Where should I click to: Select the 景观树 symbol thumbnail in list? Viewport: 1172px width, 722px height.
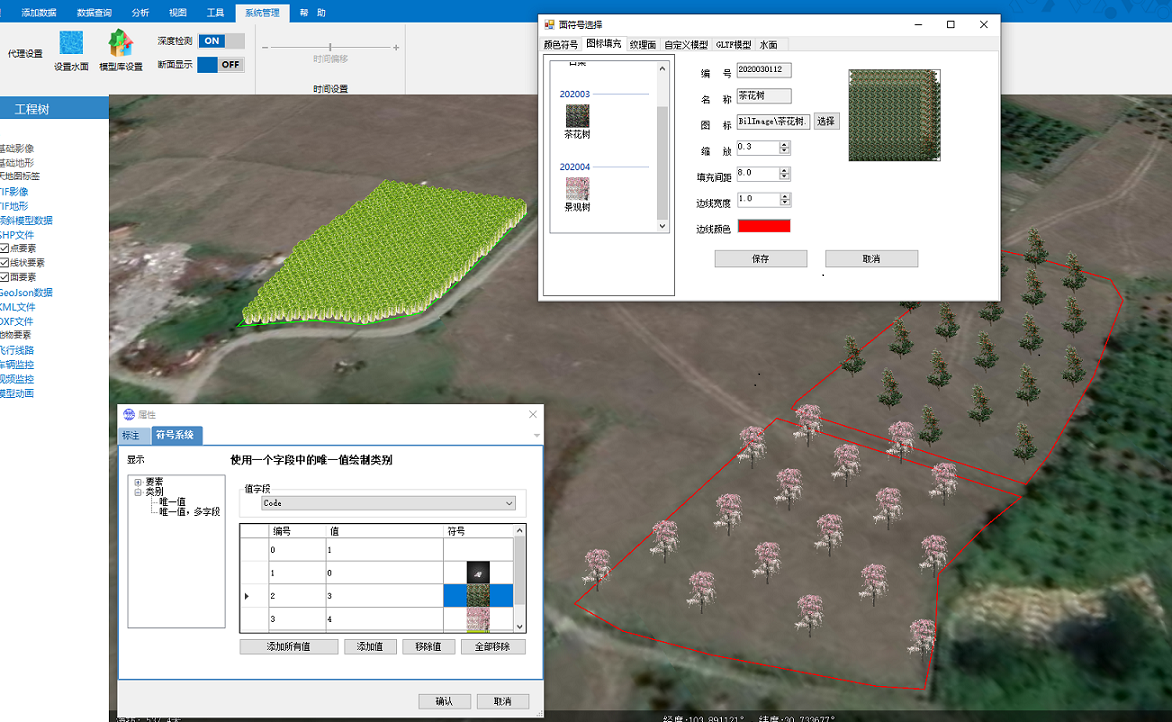coord(577,188)
